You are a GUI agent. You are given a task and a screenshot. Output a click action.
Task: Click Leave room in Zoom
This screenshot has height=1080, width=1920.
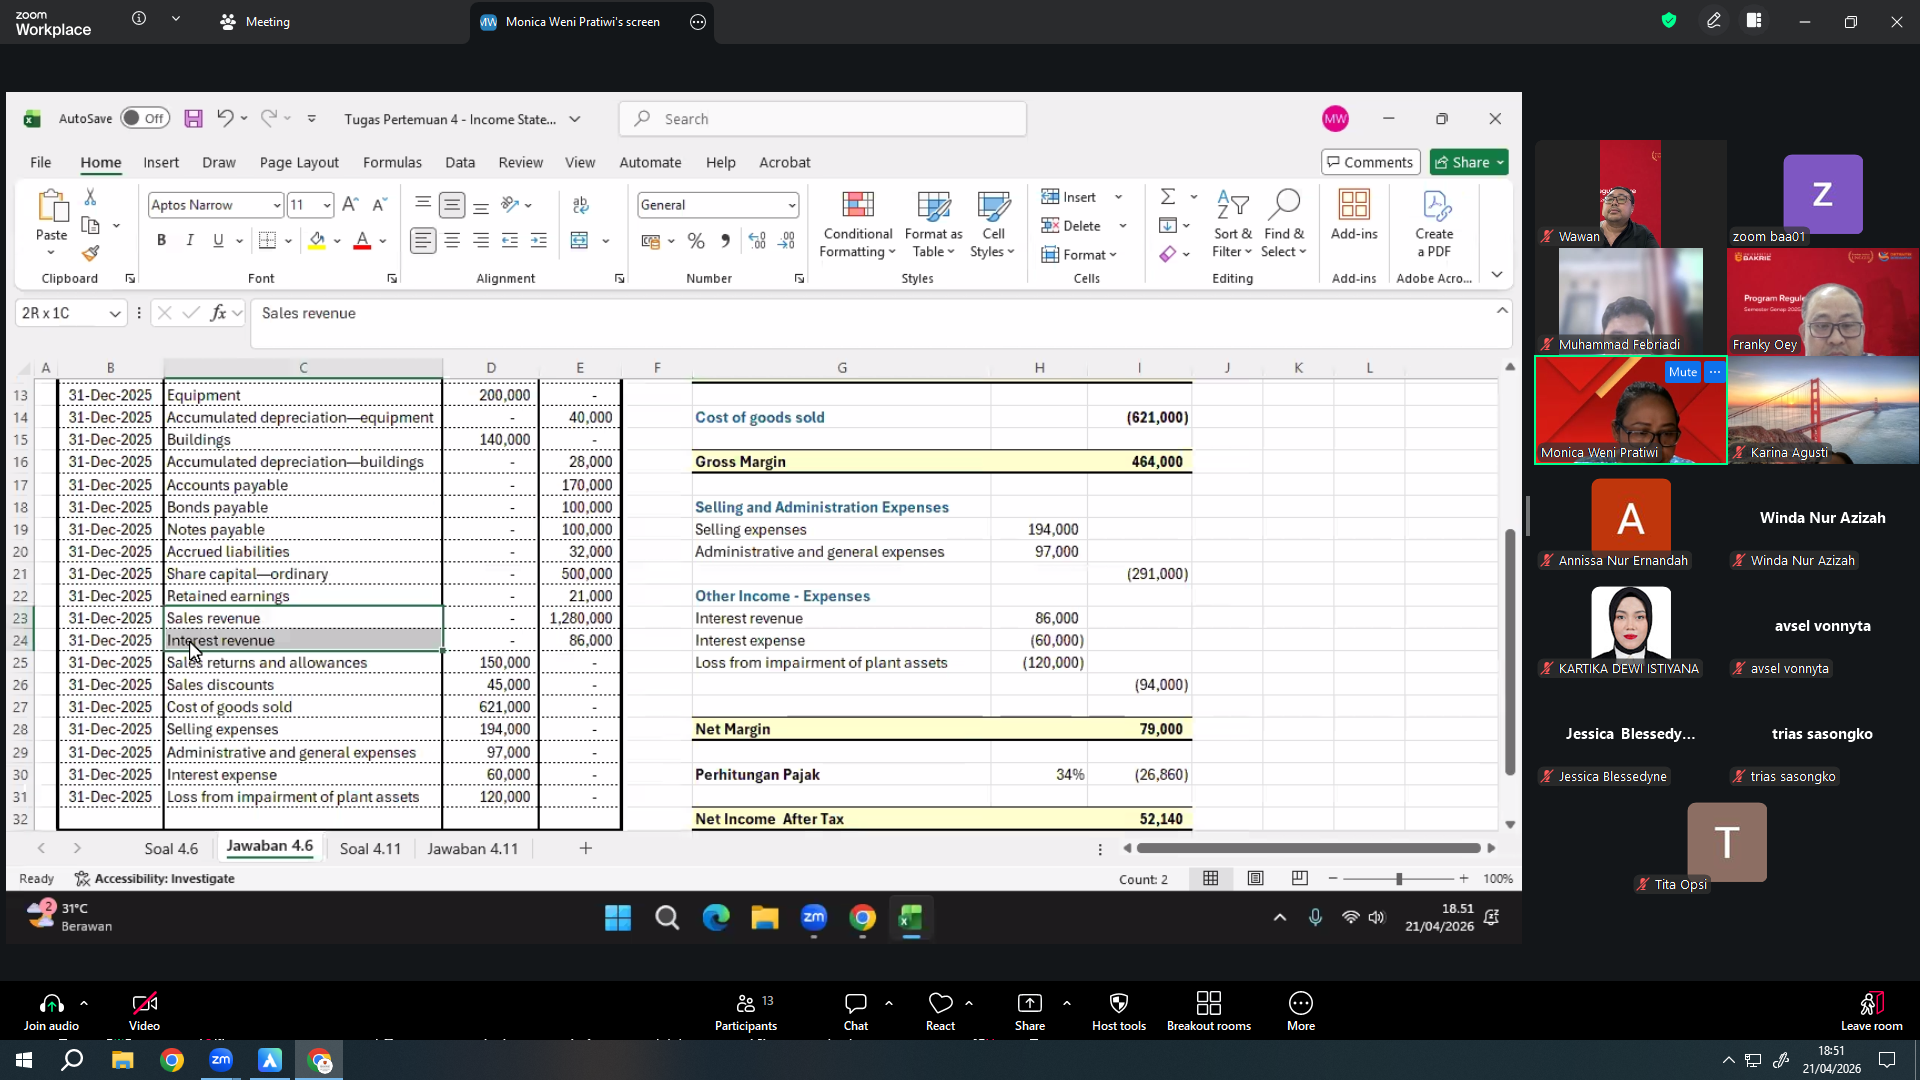1871,1010
